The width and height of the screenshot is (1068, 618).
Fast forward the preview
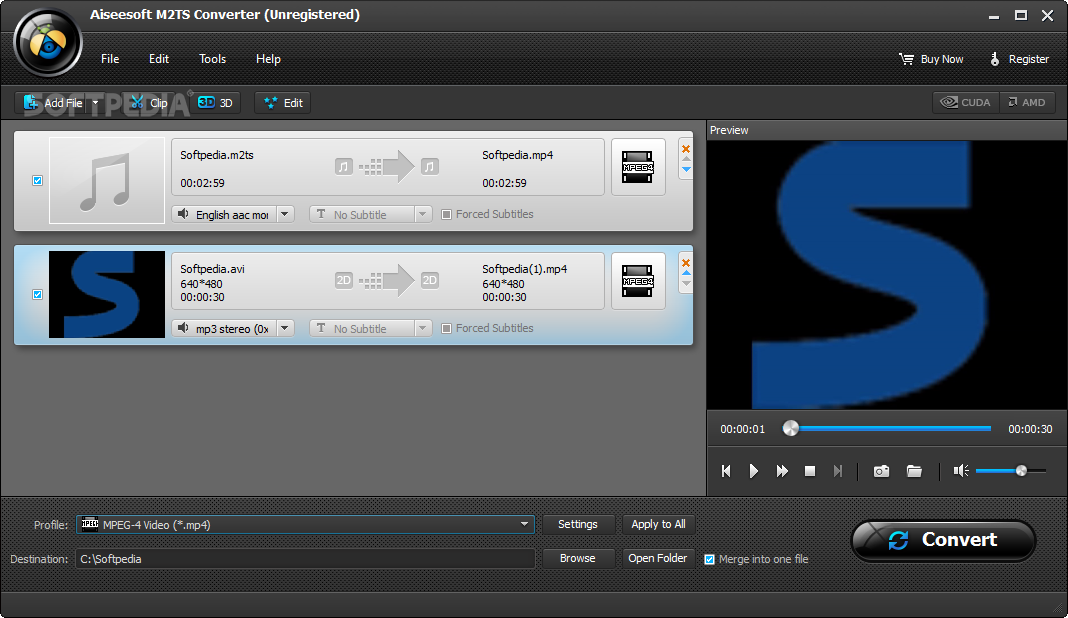coord(782,471)
